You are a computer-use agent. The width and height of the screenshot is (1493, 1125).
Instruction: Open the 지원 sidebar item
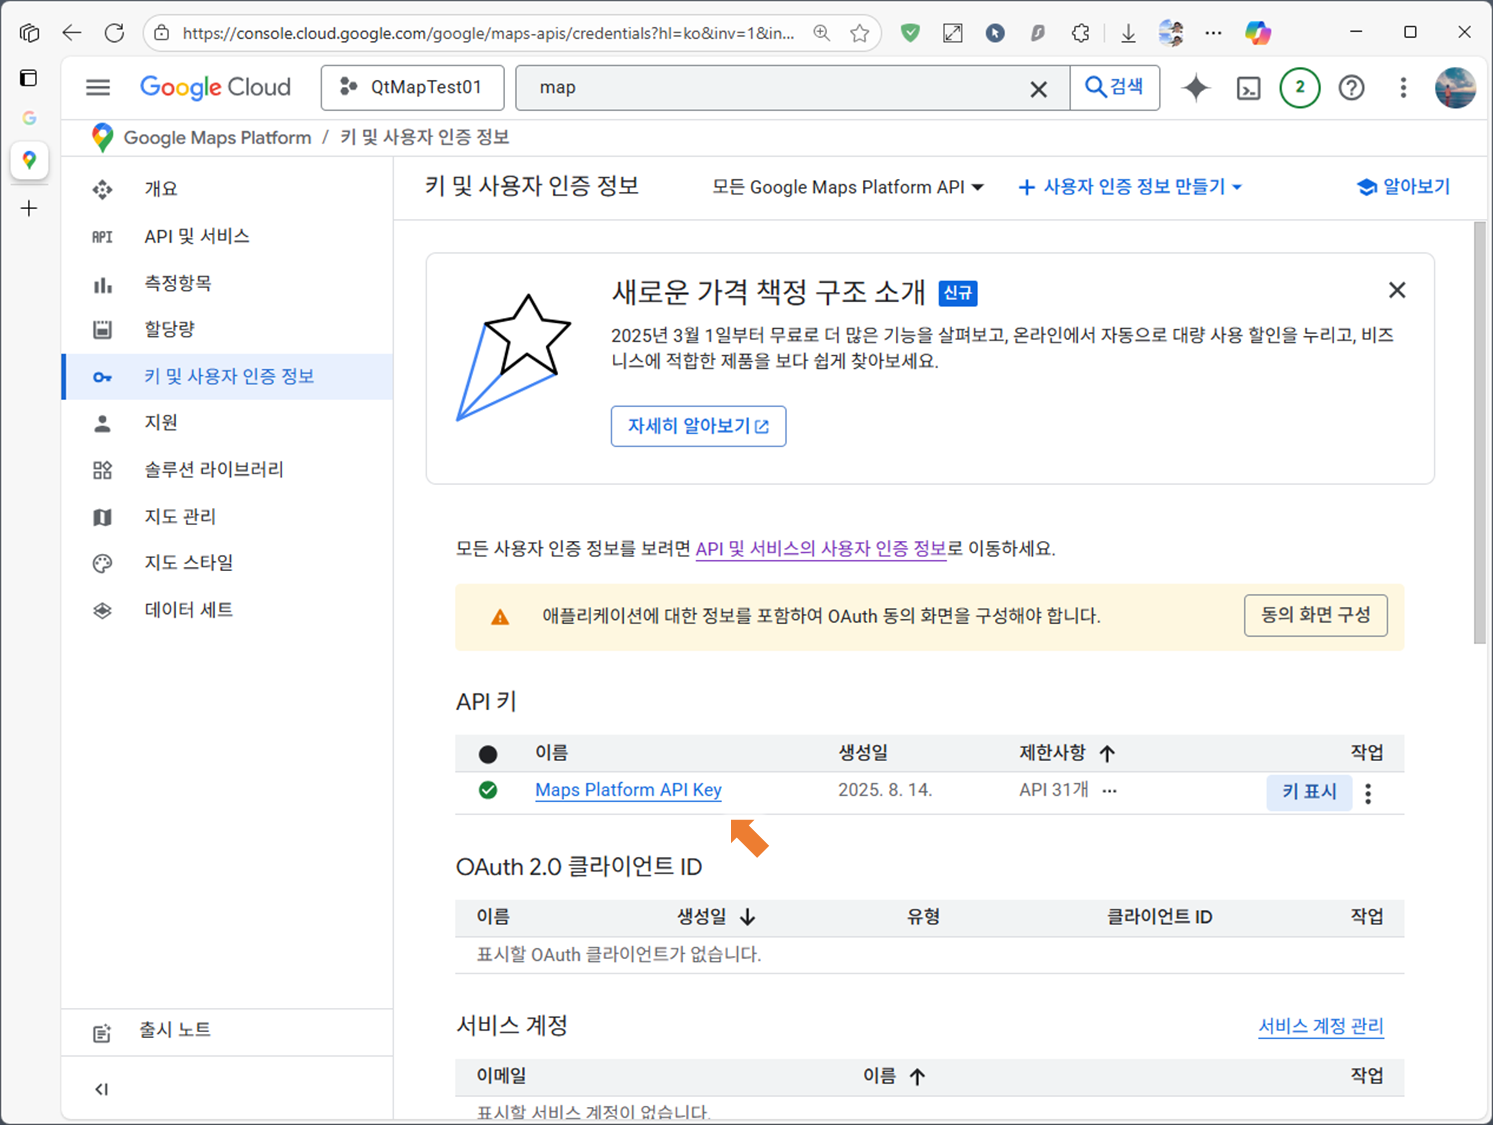pyautogui.click(x=227, y=422)
